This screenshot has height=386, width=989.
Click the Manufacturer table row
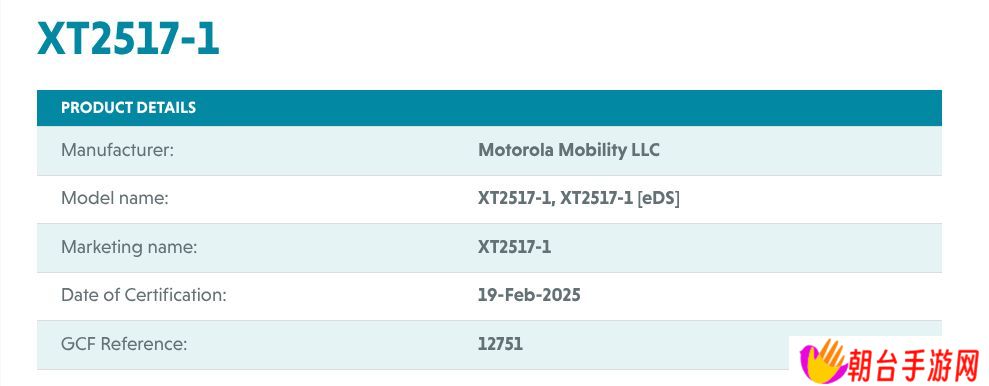pyautogui.click(x=489, y=151)
